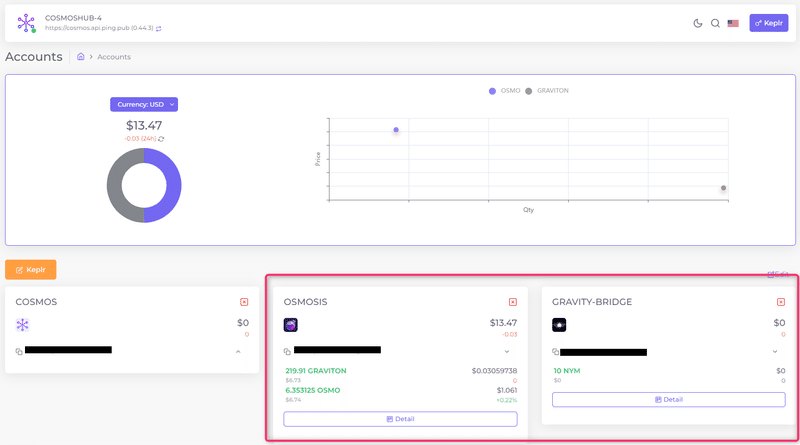The height and width of the screenshot is (445, 800).
Task: Connect wallet with the purple Keplr button
Action: 768,23
